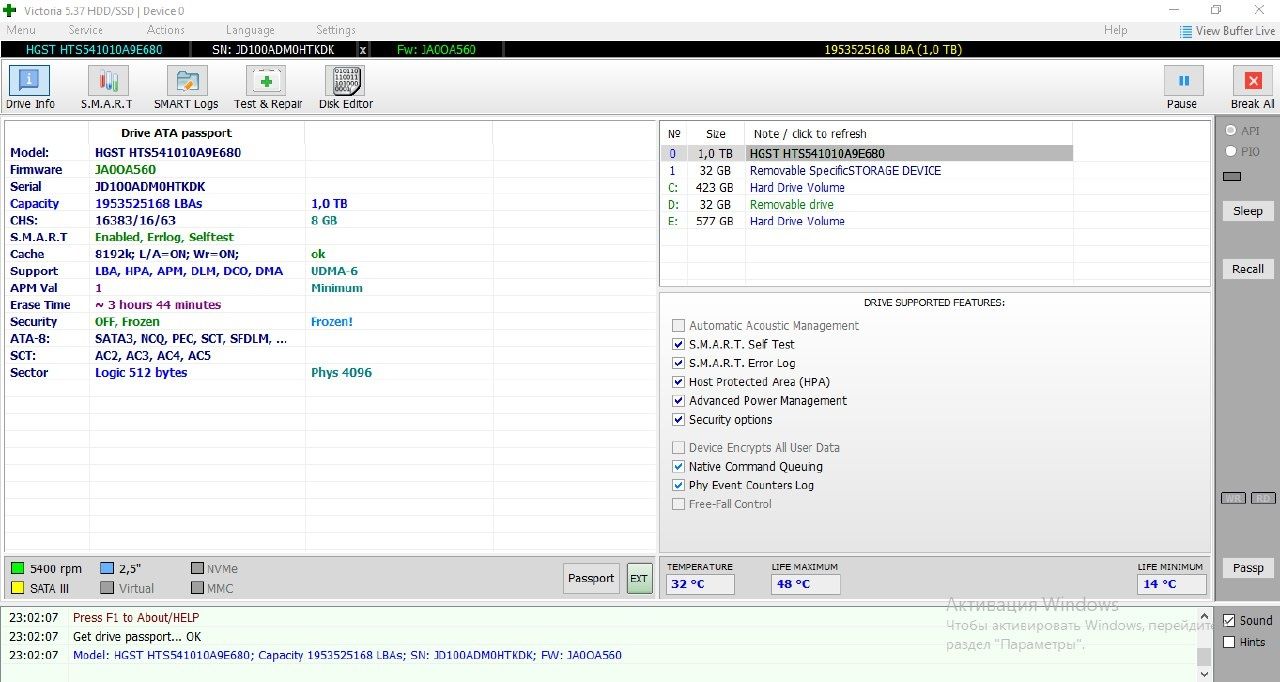
Task: Click the small indicator below PIO
Action: pyautogui.click(x=1232, y=176)
